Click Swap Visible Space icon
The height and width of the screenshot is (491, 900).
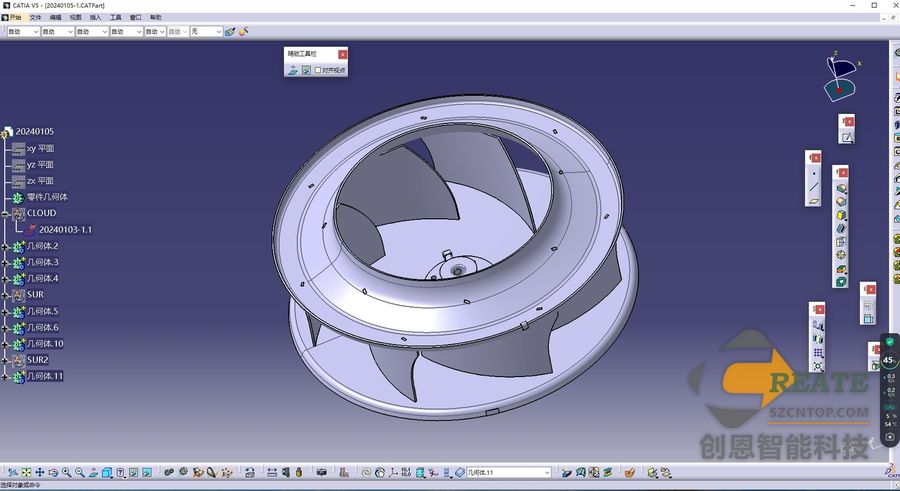[147, 473]
